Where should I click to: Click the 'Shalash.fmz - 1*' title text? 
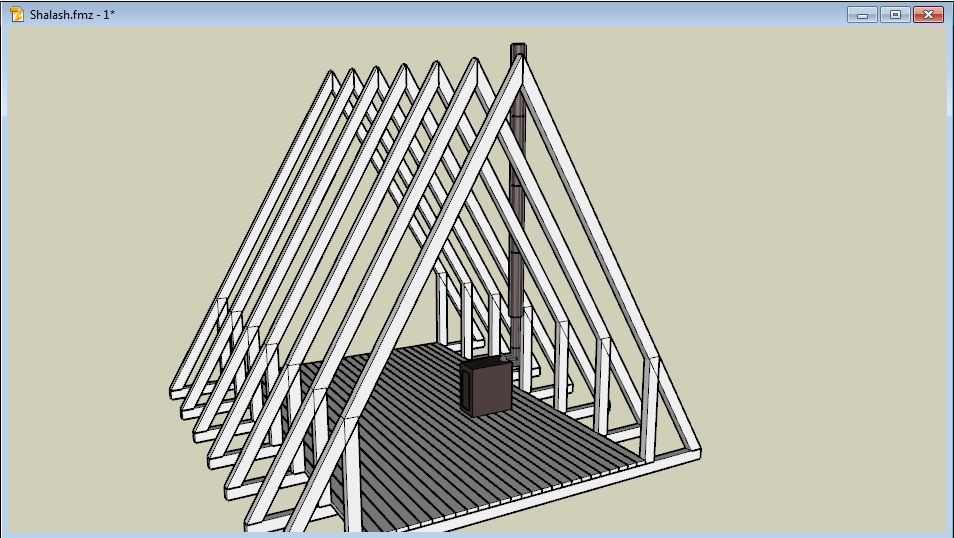point(72,14)
